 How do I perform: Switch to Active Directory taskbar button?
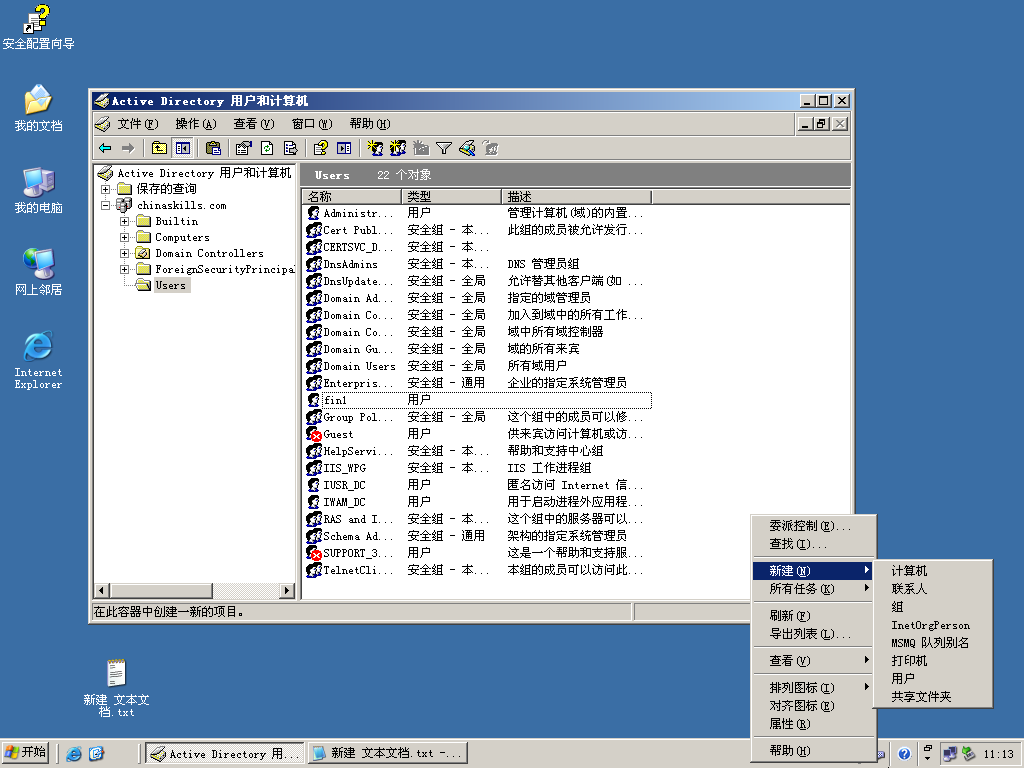tap(225, 754)
